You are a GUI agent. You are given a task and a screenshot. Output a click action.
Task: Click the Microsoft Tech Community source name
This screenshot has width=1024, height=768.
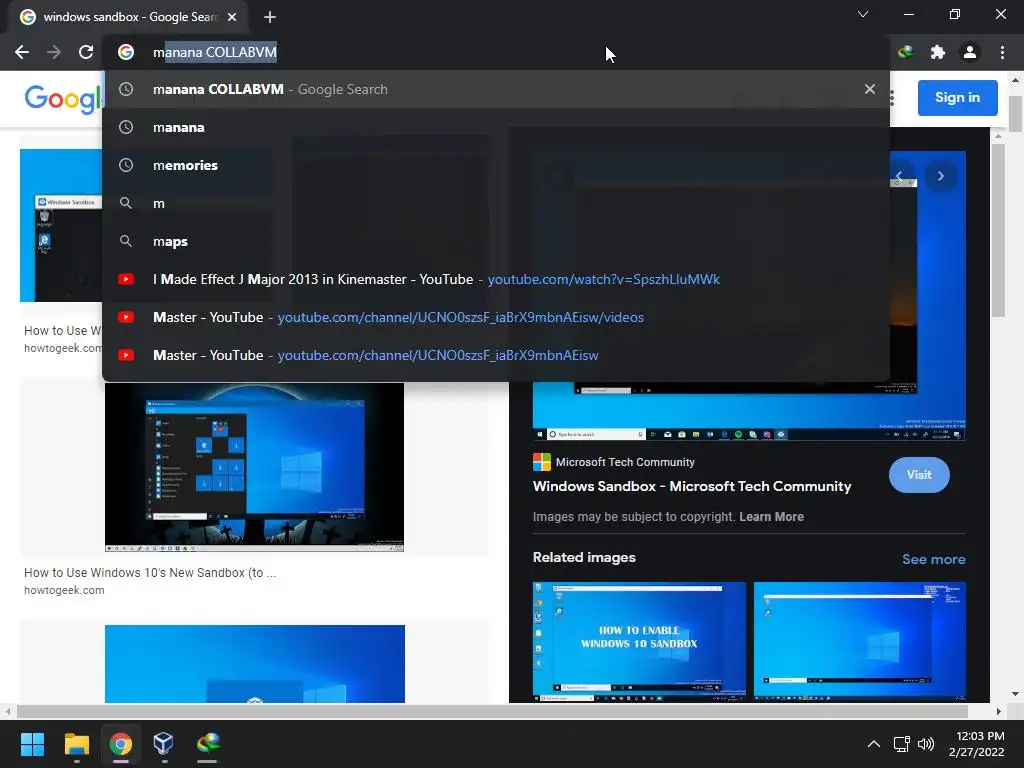[x=625, y=462]
